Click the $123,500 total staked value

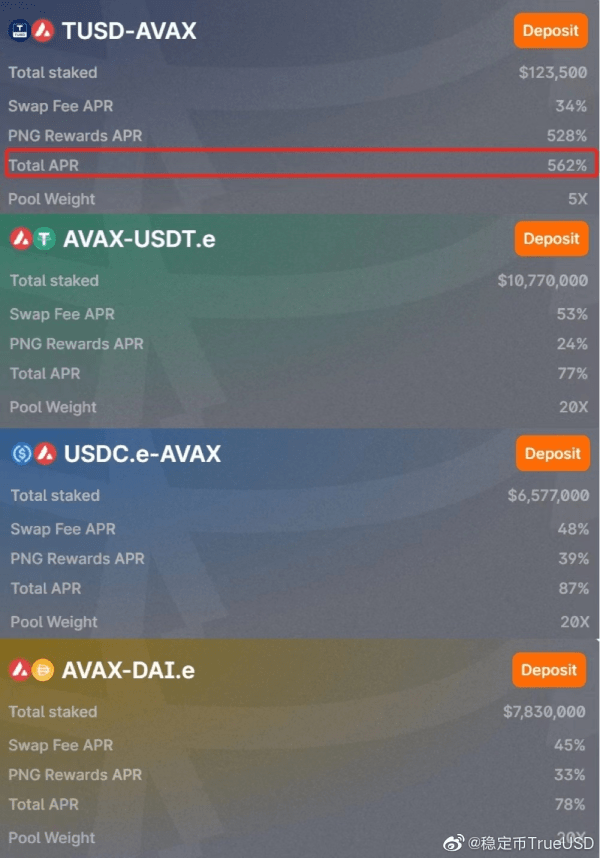553,72
